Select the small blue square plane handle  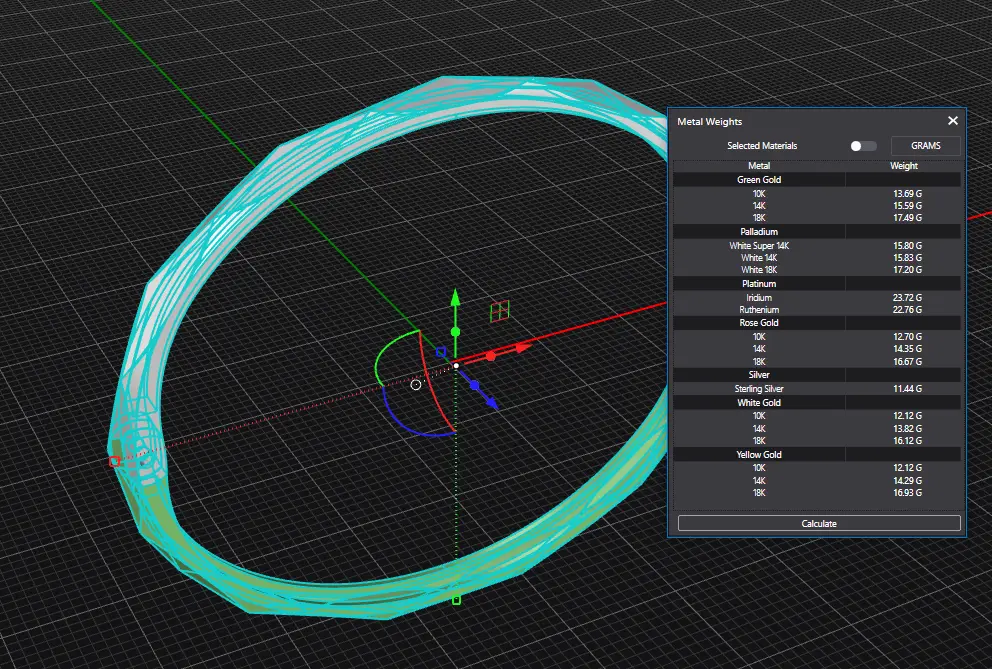(441, 352)
